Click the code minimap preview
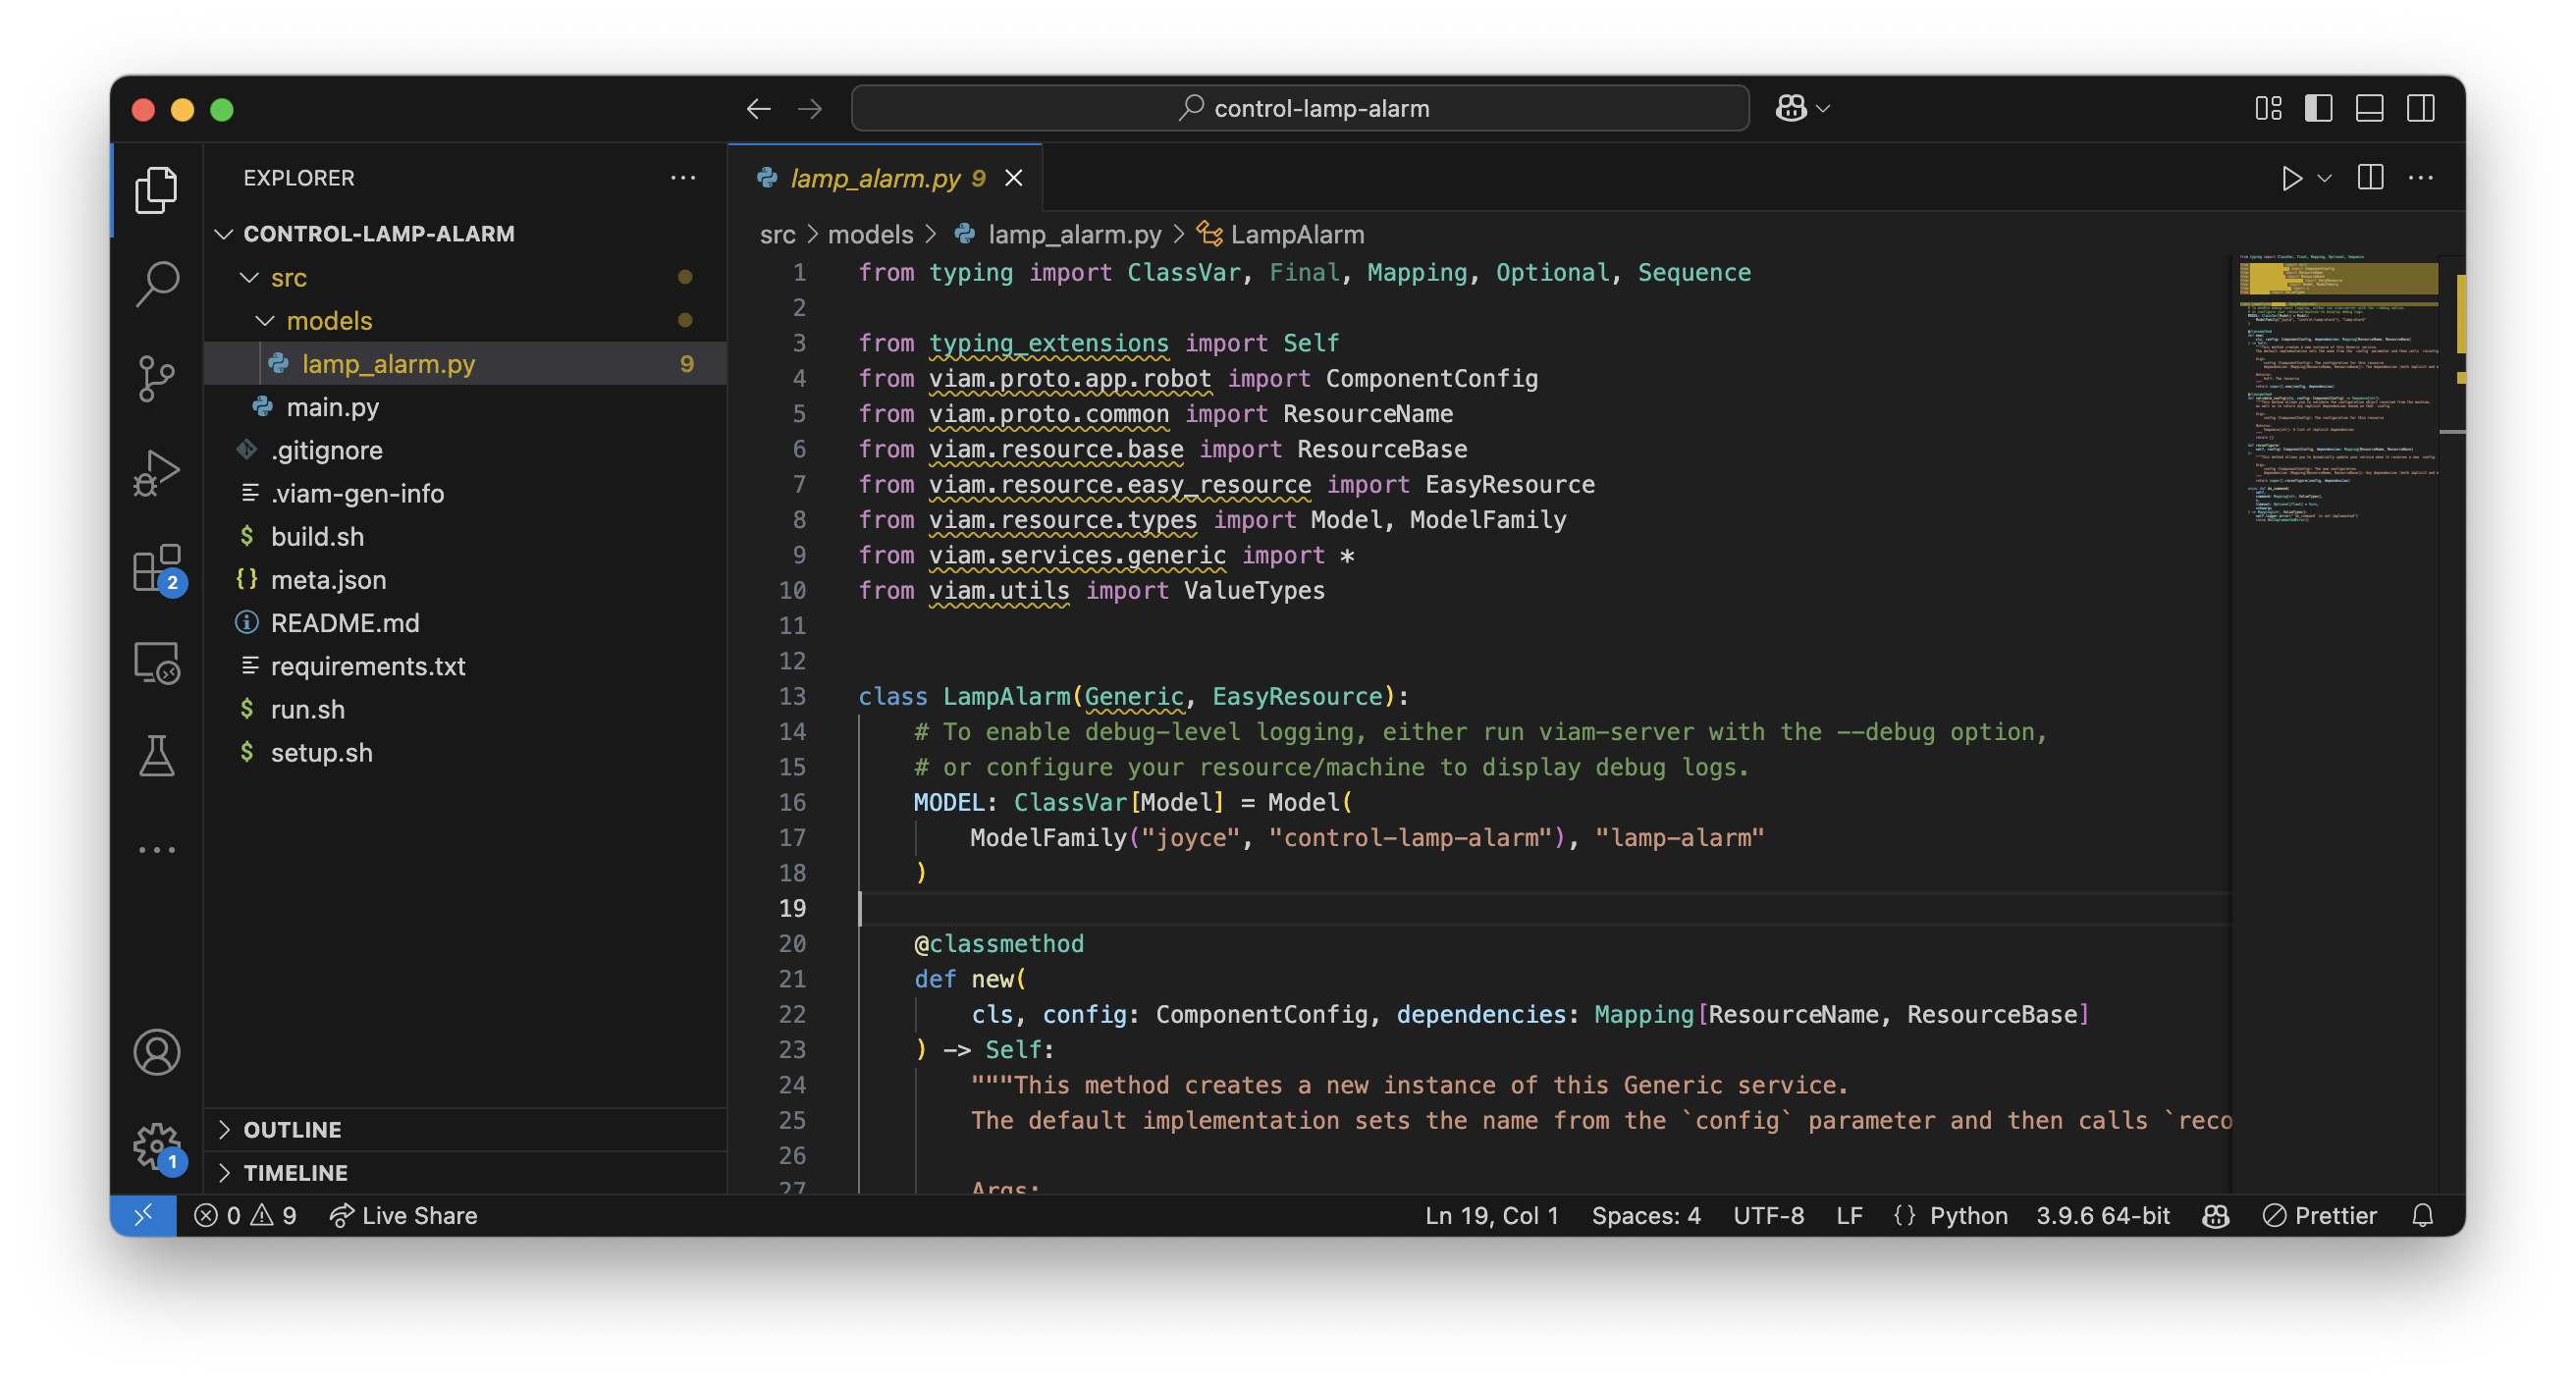 coord(2337,391)
